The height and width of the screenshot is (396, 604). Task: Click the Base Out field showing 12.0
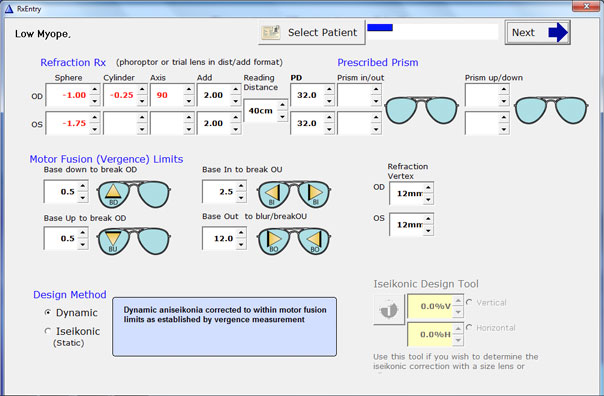click(x=220, y=238)
